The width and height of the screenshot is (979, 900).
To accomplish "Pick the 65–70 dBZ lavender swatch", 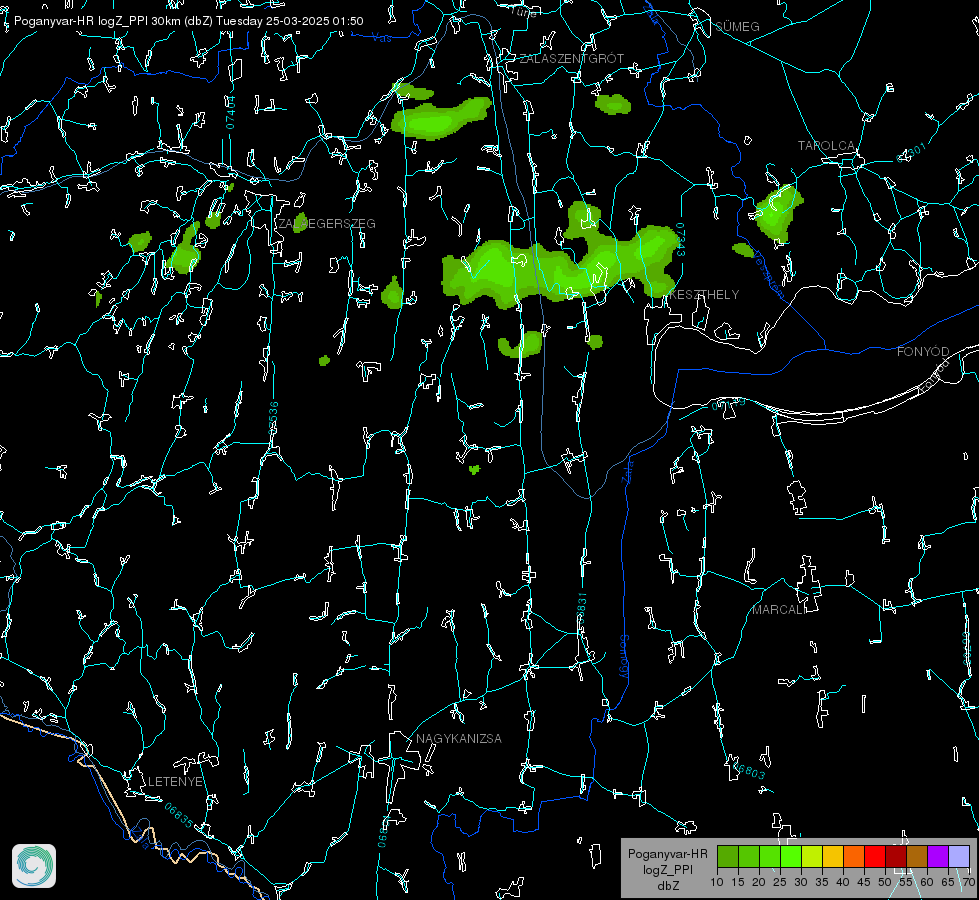I will click(x=959, y=856).
